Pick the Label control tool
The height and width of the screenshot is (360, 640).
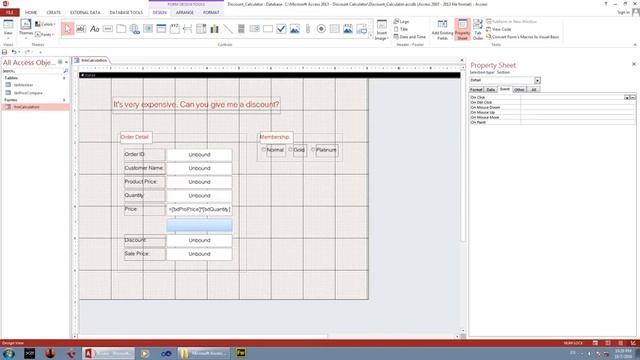[95, 29]
